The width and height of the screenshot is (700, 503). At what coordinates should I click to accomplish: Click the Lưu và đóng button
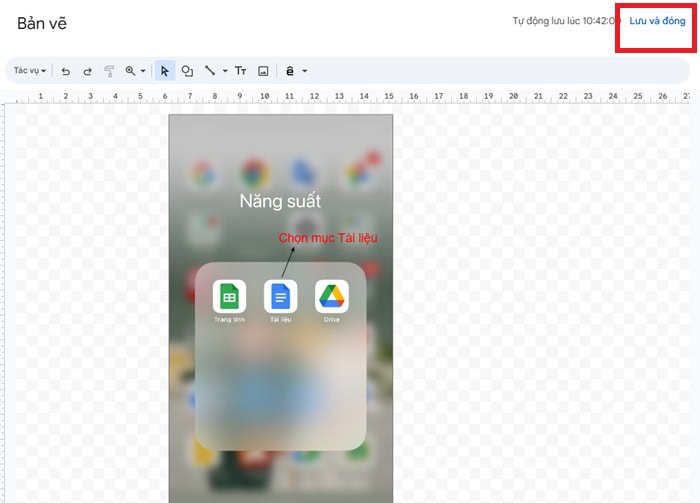pos(657,21)
